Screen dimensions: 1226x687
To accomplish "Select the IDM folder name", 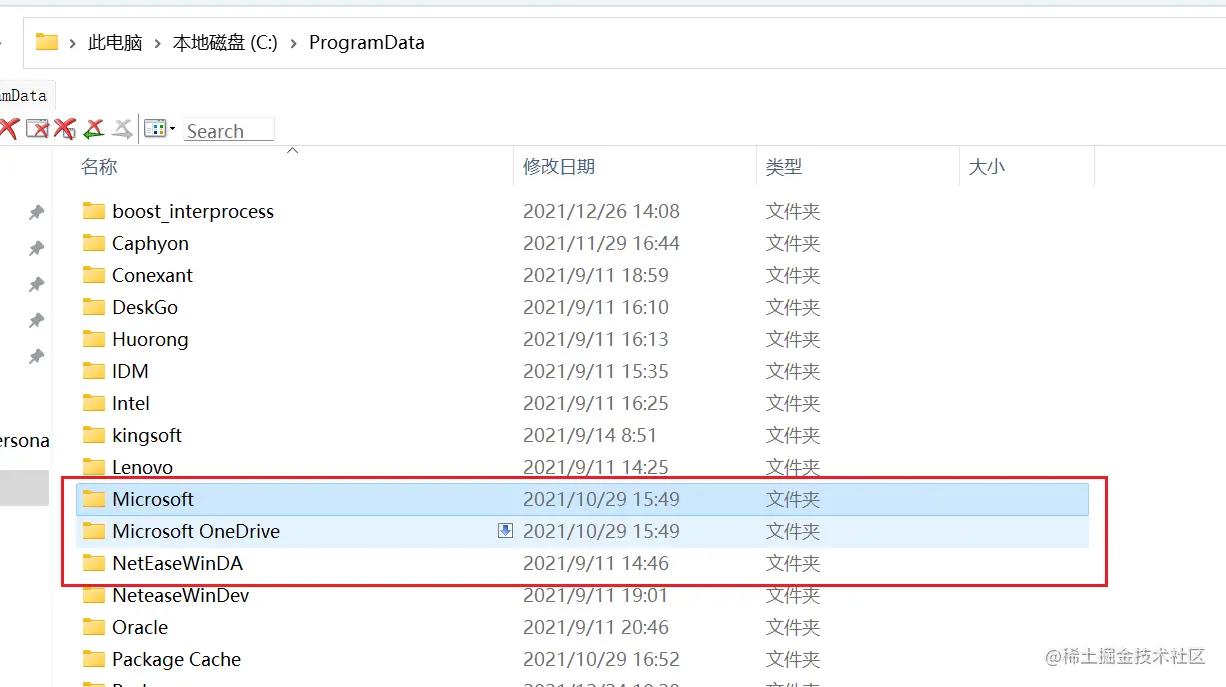I will [x=130, y=371].
